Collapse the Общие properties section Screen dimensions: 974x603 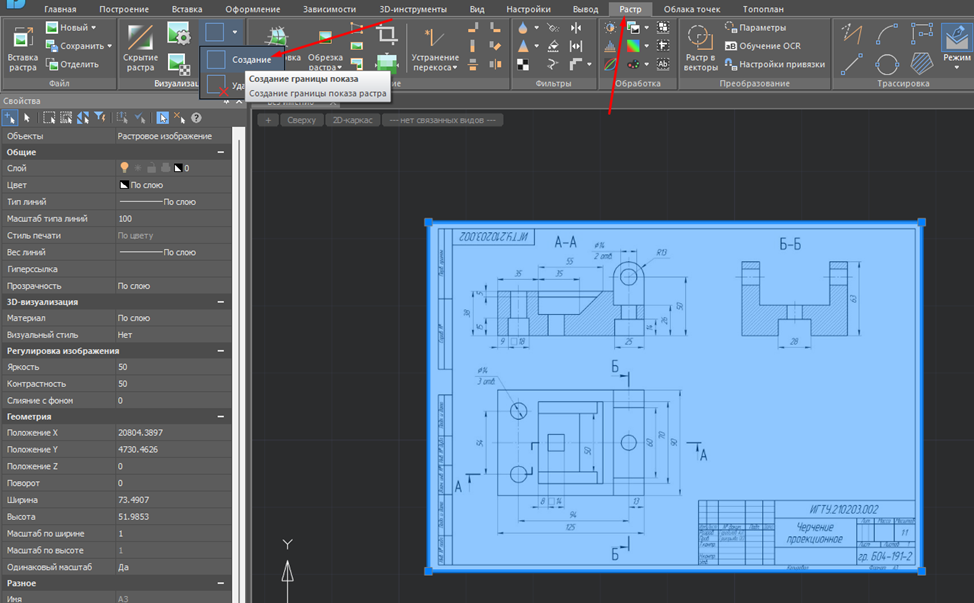220,152
